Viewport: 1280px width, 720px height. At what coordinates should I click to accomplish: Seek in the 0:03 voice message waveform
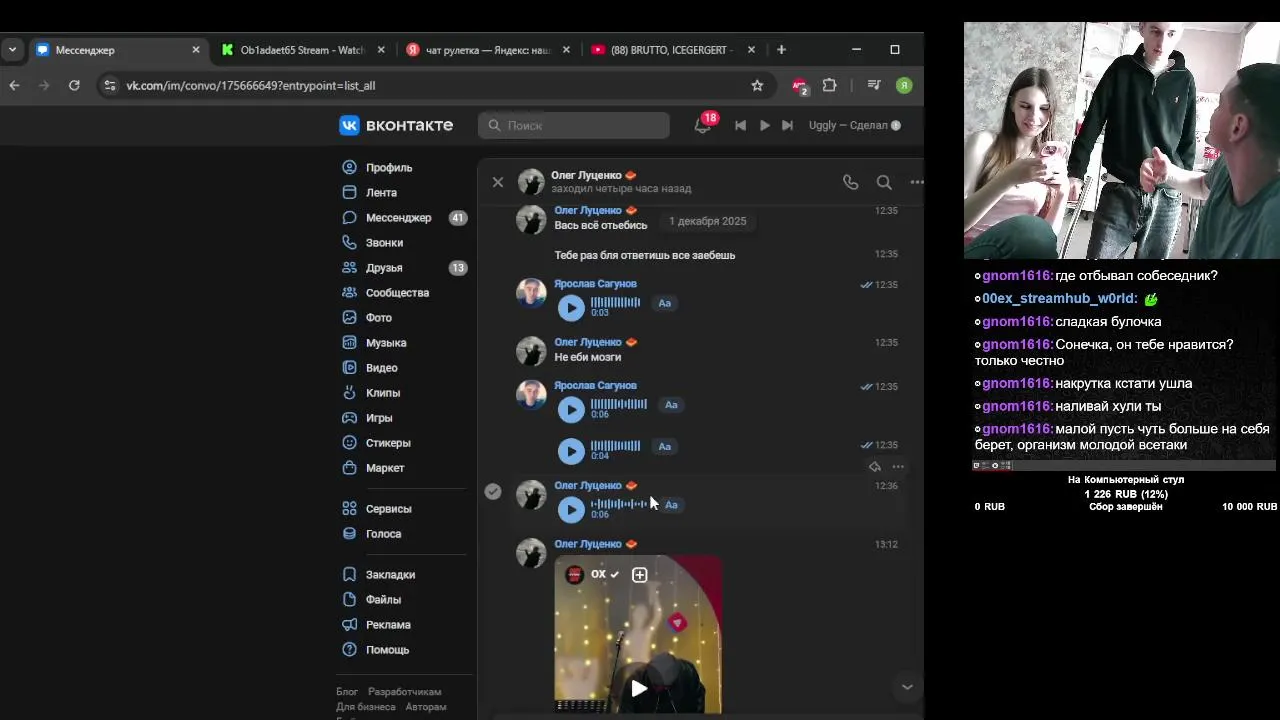pos(616,303)
